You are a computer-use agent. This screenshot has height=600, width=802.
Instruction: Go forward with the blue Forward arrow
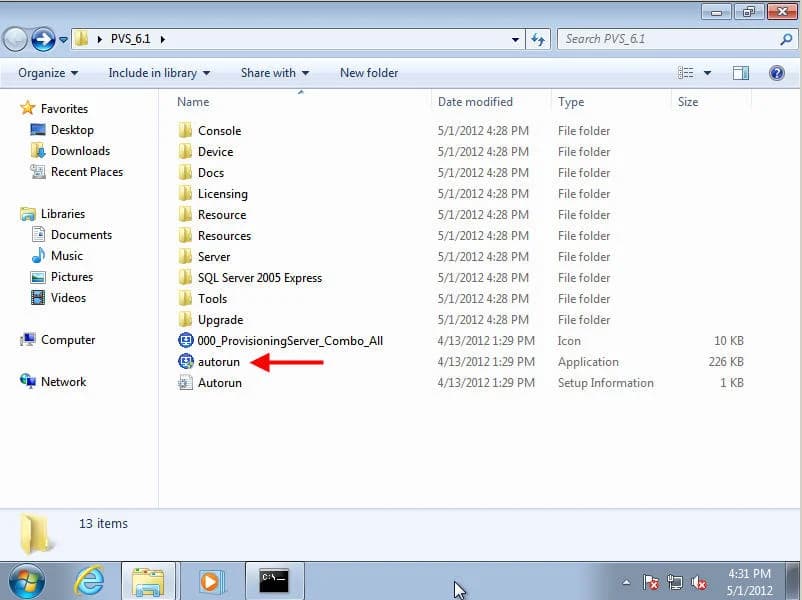tap(43, 39)
